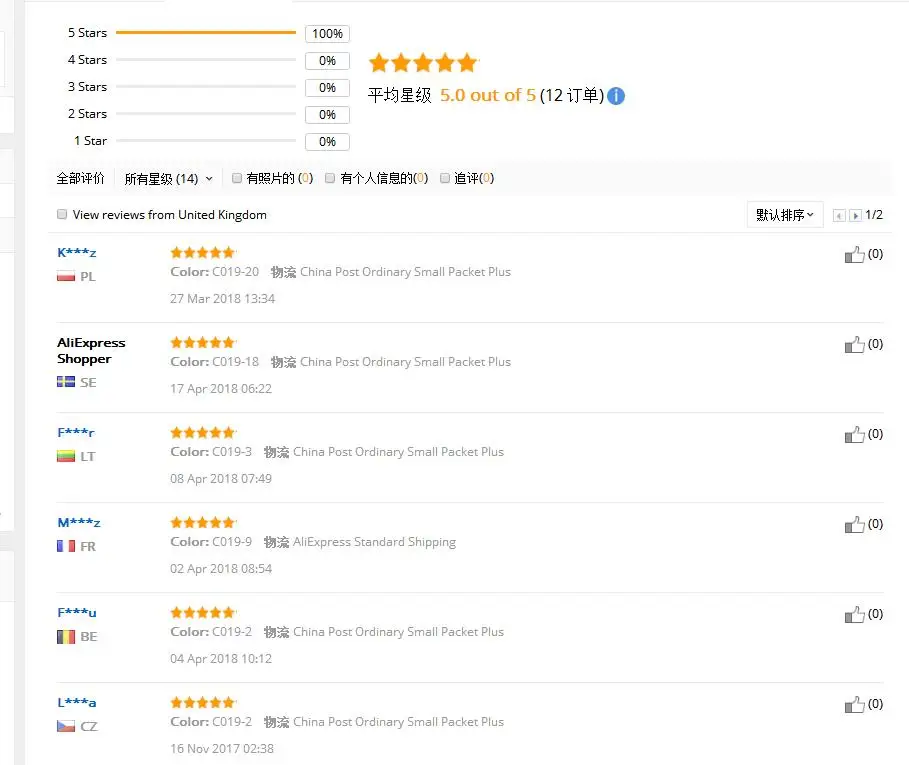Click date 17 Apr 2018 06:22

pyautogui.click(x=221, y=388)
